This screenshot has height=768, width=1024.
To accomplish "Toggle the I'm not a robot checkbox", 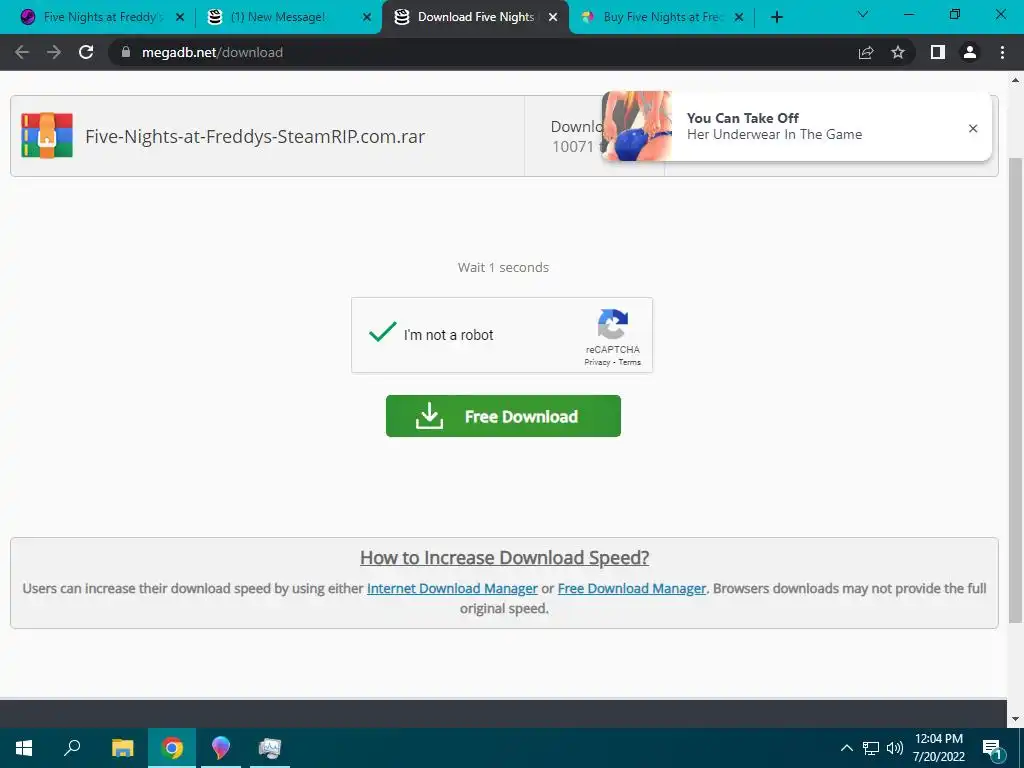I will tap(383, 332).
